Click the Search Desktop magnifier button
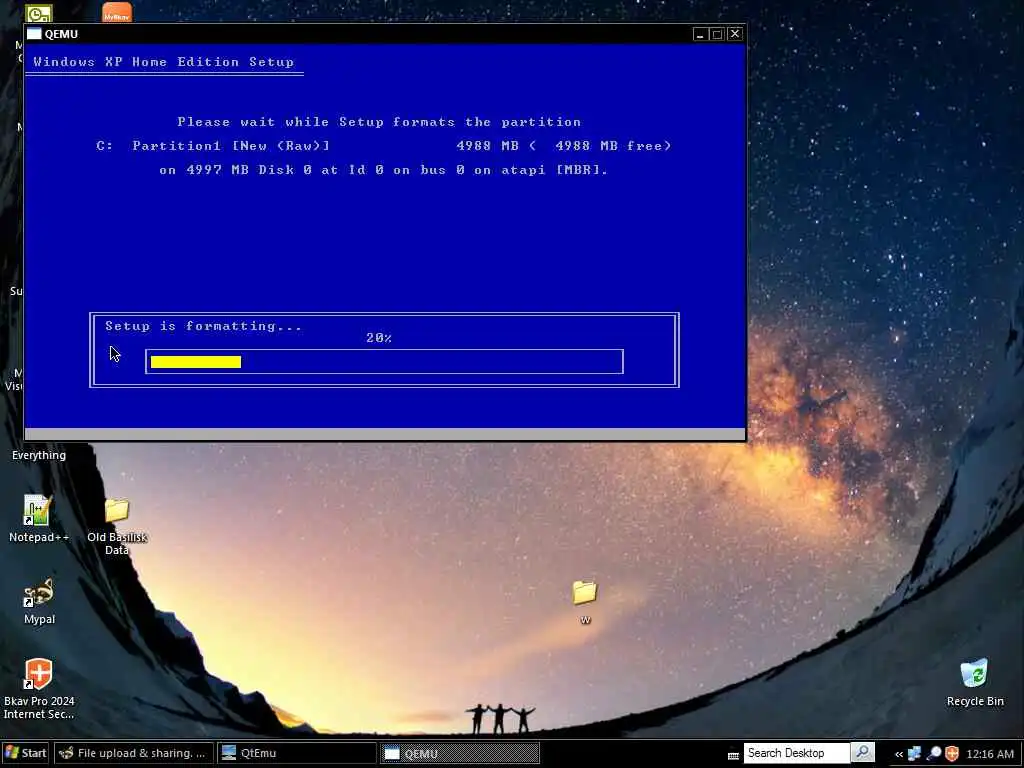 point(863,752)
